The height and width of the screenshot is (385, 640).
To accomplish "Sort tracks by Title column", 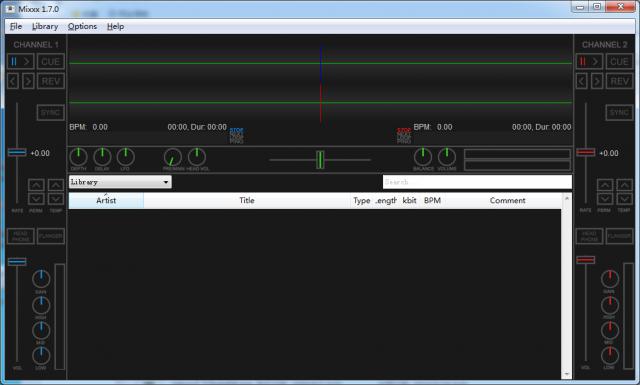I will (247, 200).
